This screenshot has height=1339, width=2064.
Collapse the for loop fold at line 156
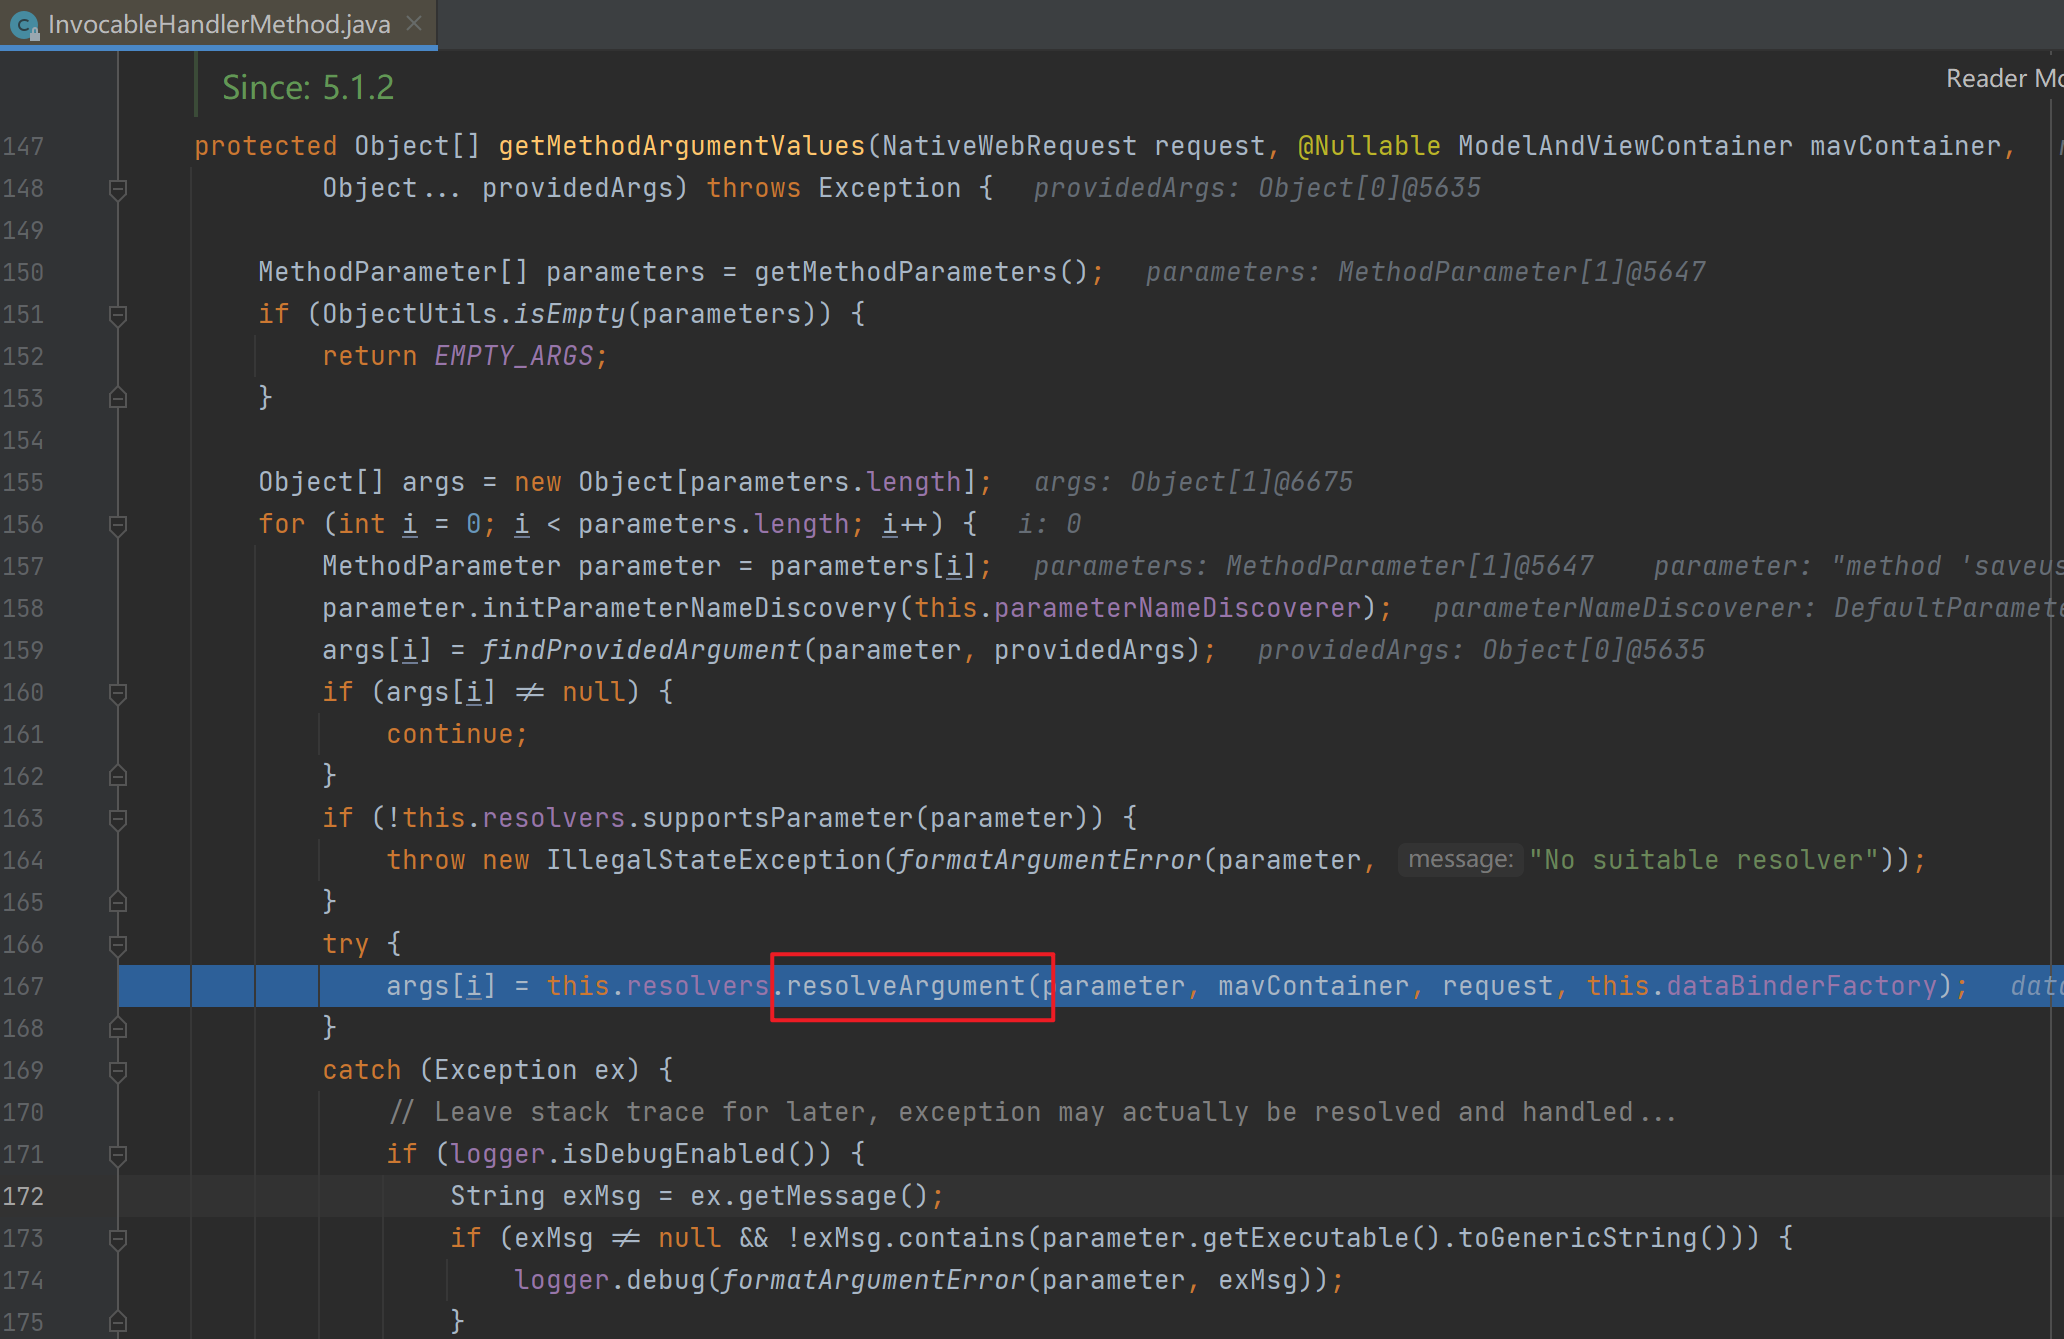click(117, 525)
